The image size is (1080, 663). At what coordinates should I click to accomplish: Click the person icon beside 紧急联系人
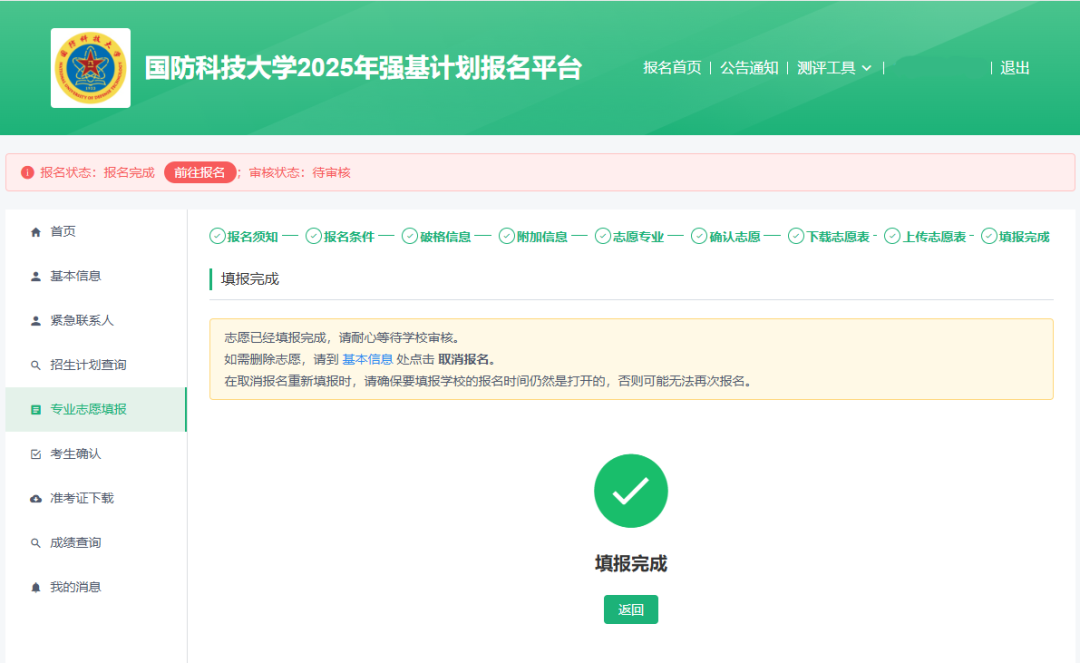pos(36,321)
